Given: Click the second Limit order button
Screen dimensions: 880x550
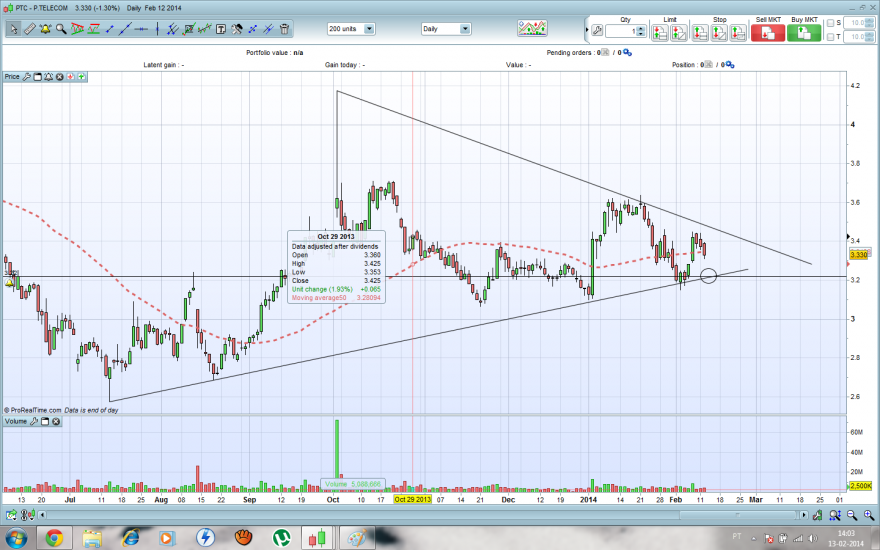Looking at the screenshot, I should tap(679, 33).
